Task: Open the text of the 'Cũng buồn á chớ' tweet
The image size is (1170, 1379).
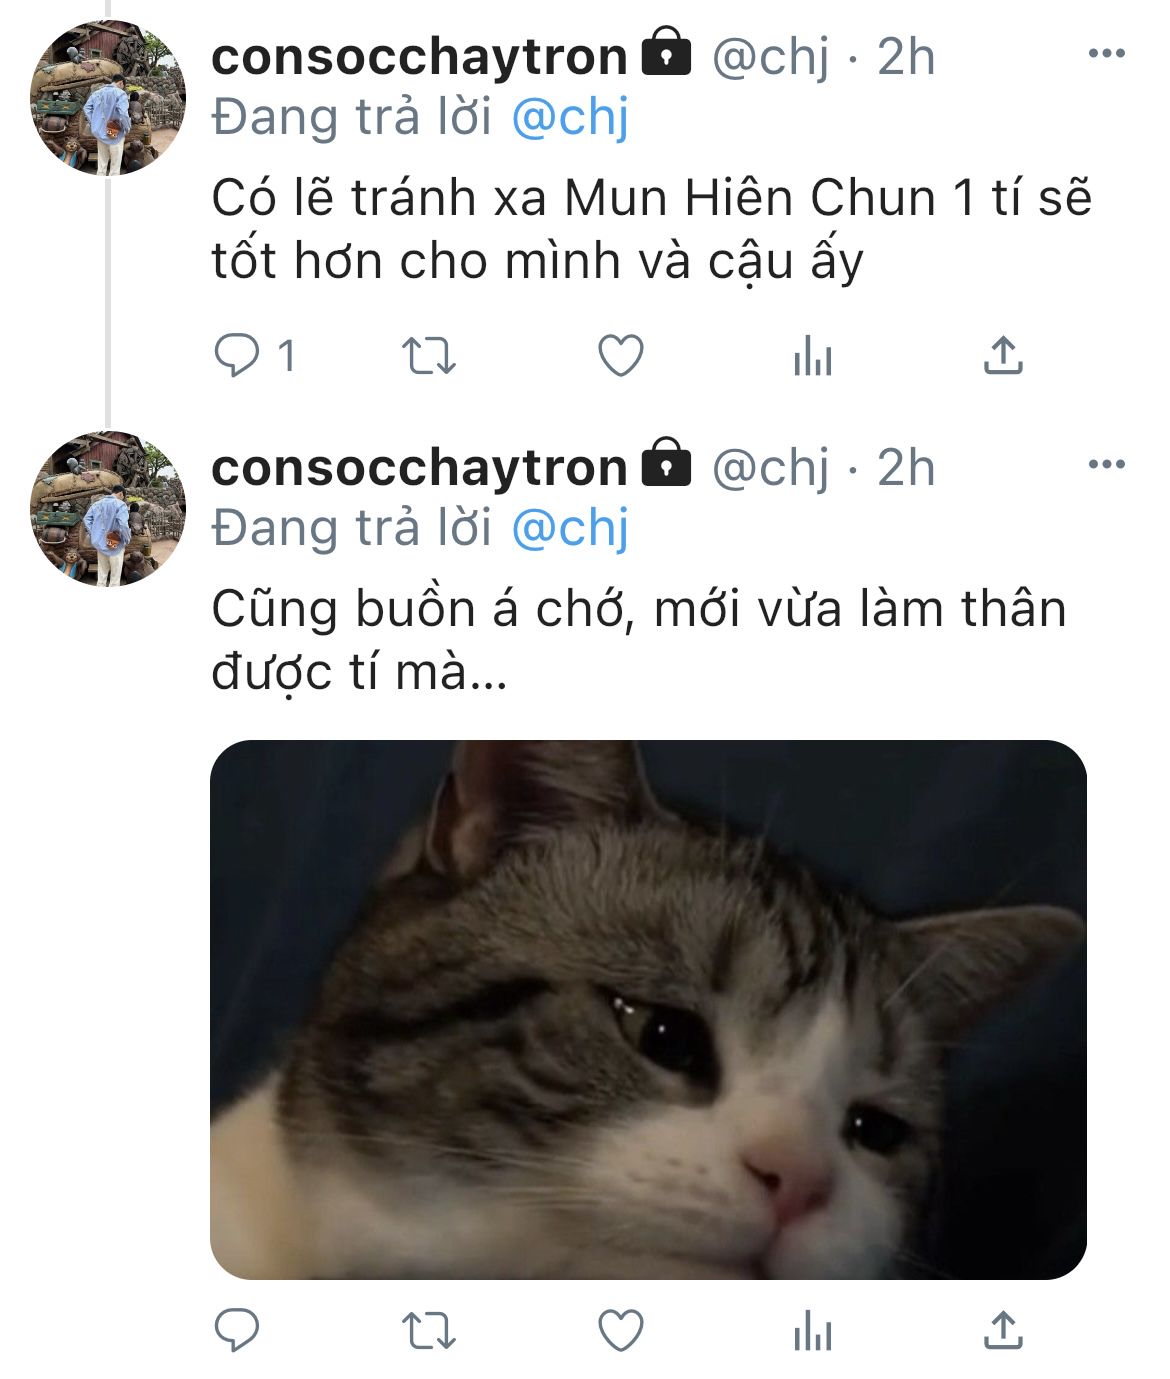Action: [x=638, y=640]
